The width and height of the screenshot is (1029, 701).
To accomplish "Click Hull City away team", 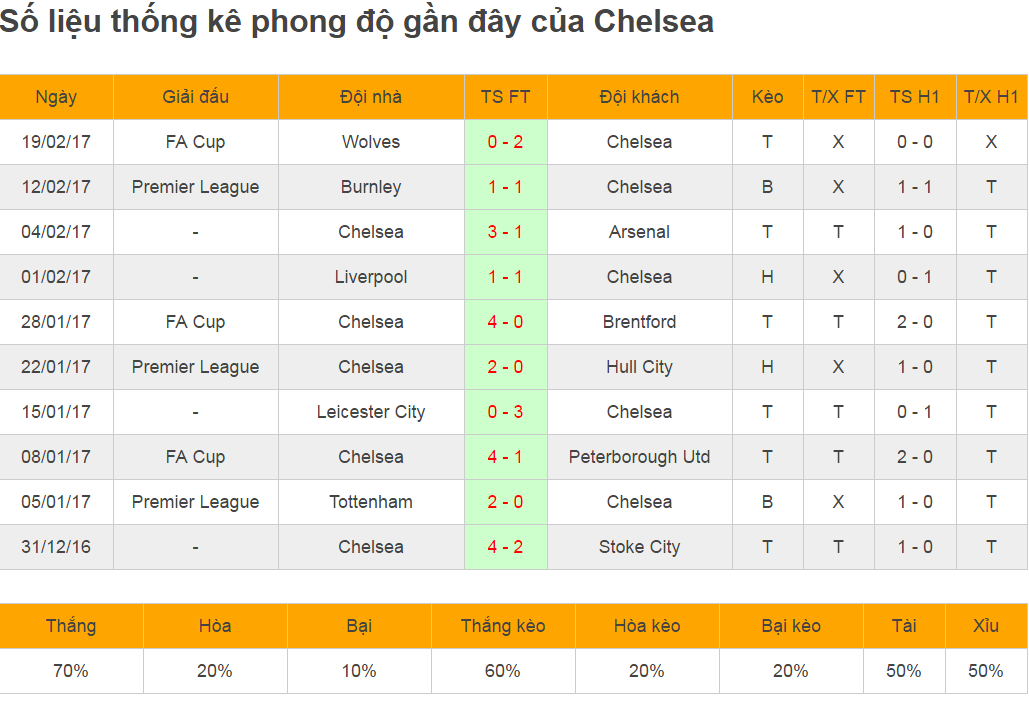I will 639,367.
